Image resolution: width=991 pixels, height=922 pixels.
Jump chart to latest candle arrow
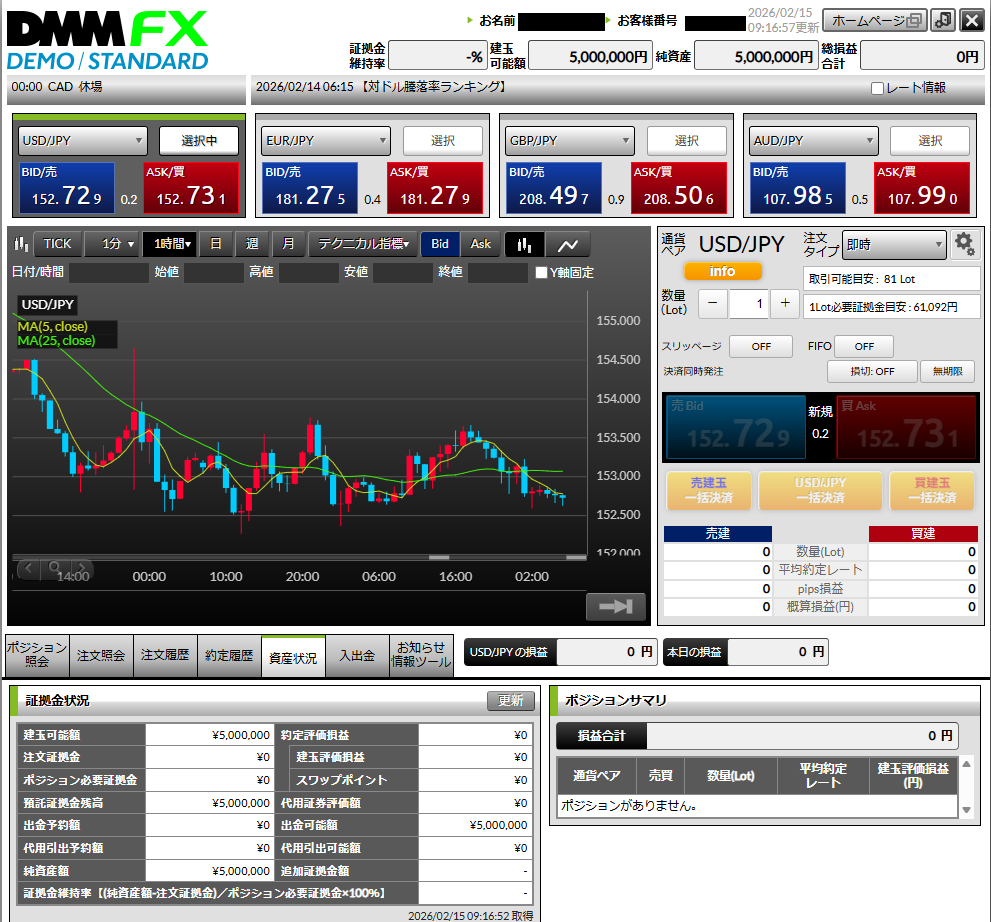coord(615,606)
